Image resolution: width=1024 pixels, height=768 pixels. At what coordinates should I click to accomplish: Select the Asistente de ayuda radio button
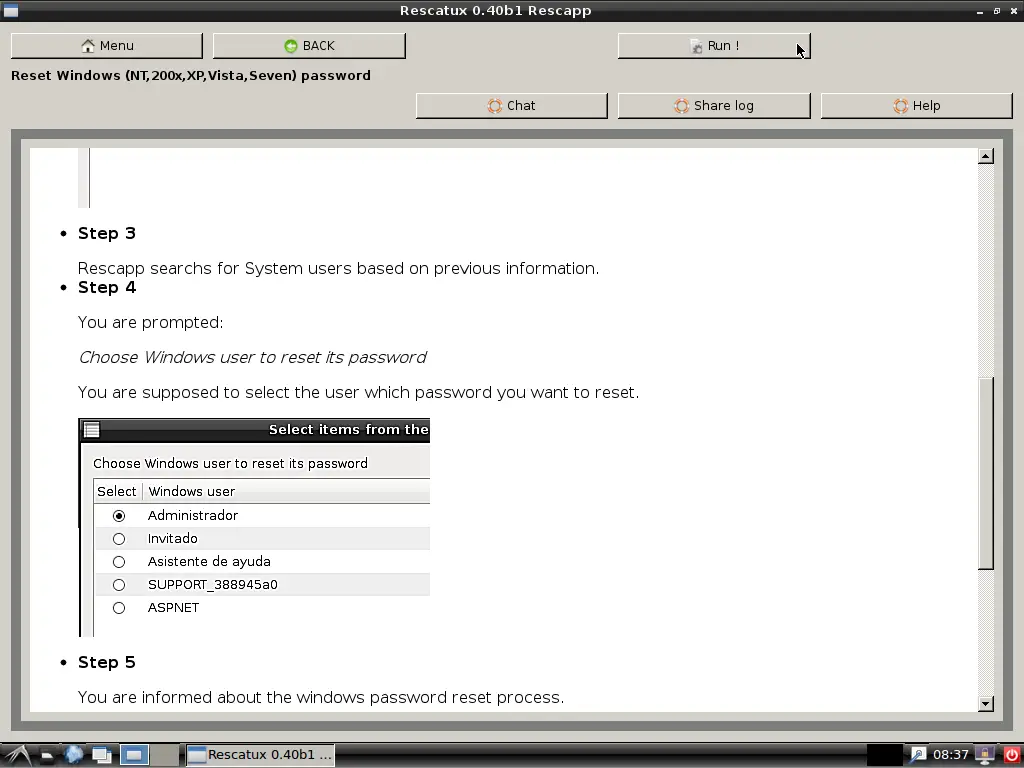pos(119,562)
